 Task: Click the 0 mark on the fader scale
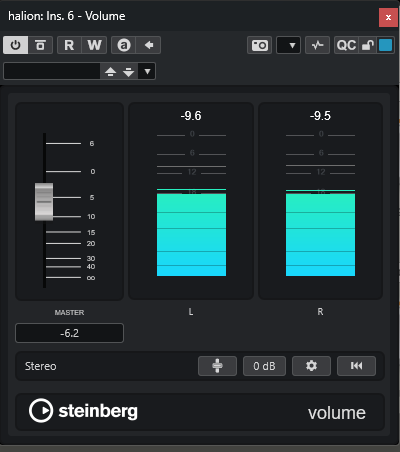pos(93,171)
